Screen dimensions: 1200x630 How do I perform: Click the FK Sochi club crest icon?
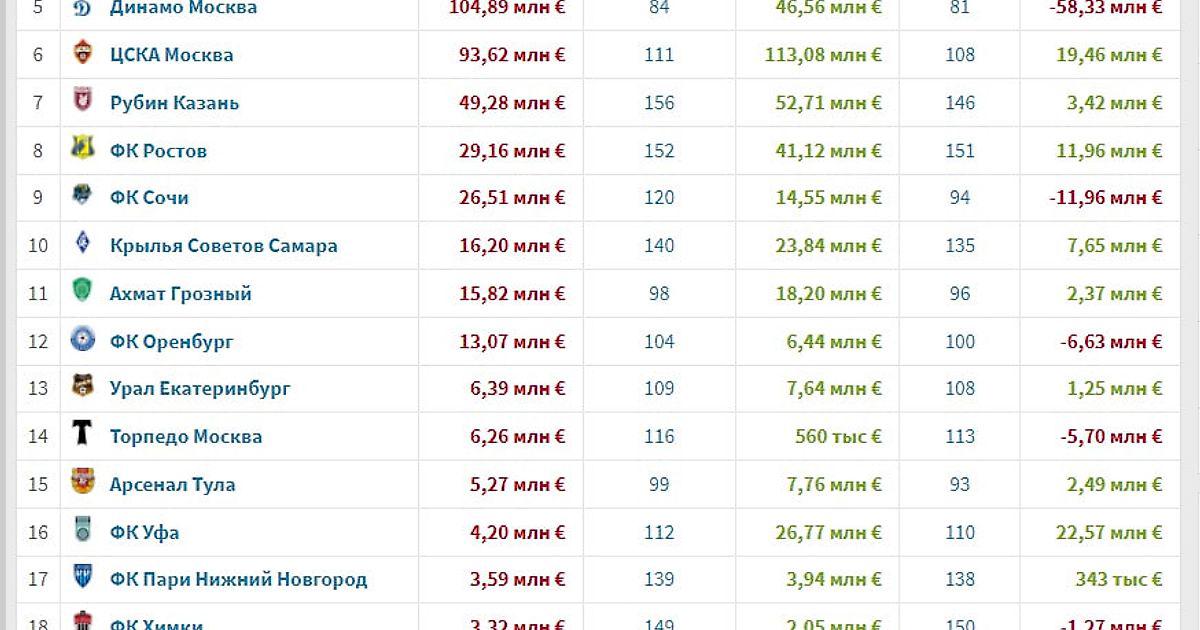83,197
